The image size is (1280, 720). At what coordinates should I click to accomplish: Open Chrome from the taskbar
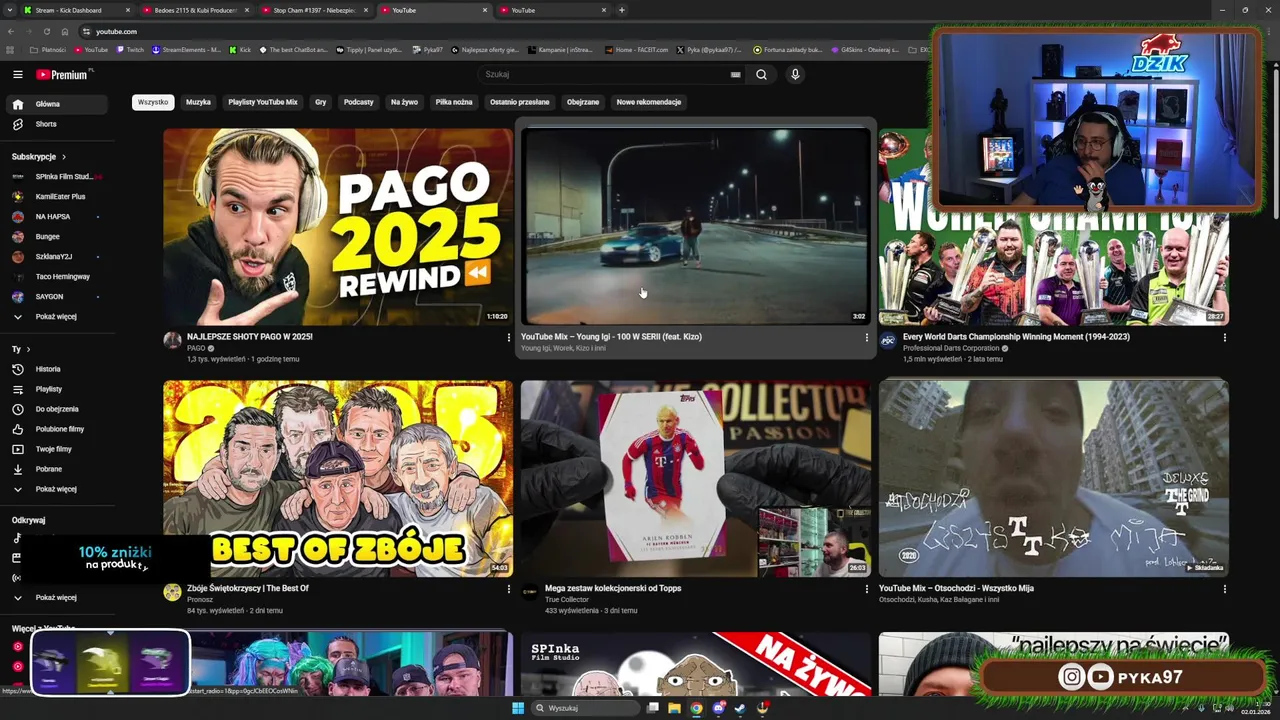(x=696, y=708)
